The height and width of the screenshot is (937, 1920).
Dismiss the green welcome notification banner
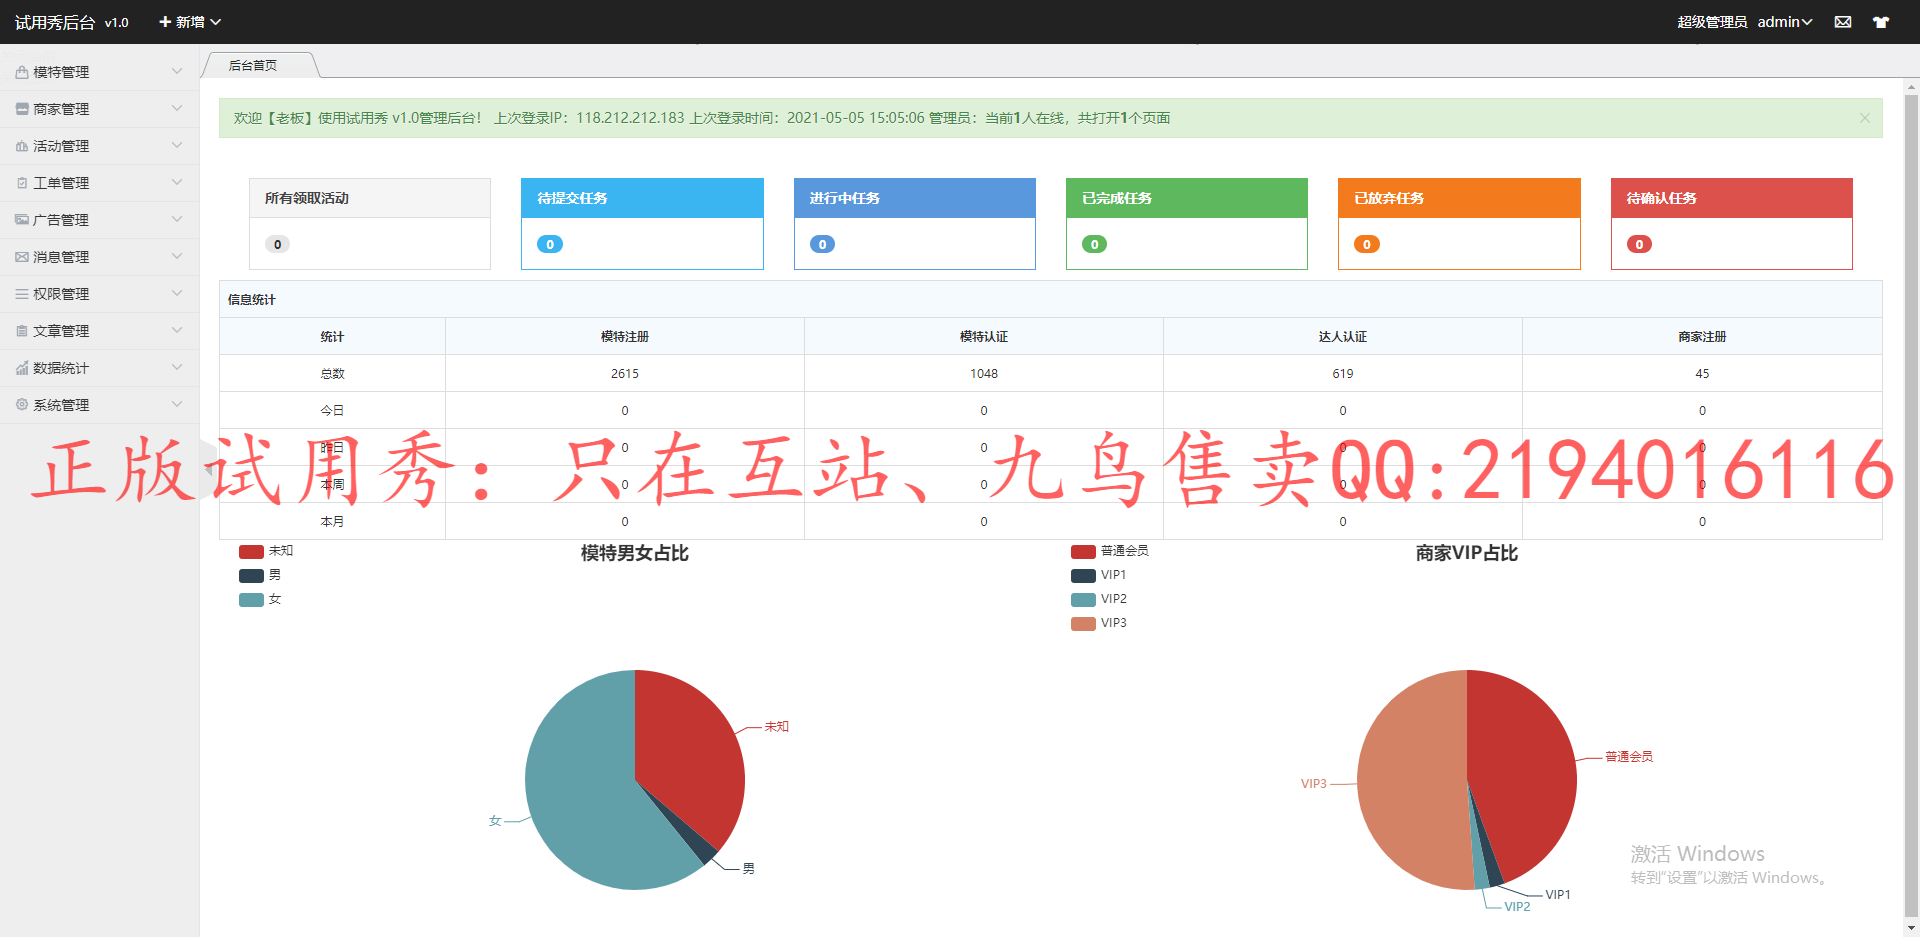(1864, 118)
